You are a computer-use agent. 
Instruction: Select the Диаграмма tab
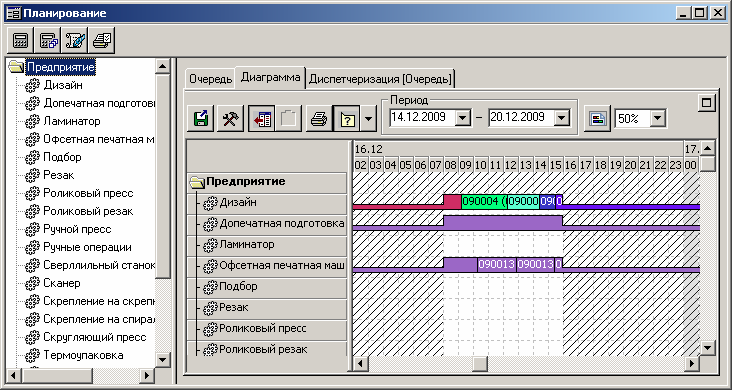click(270, 78)
